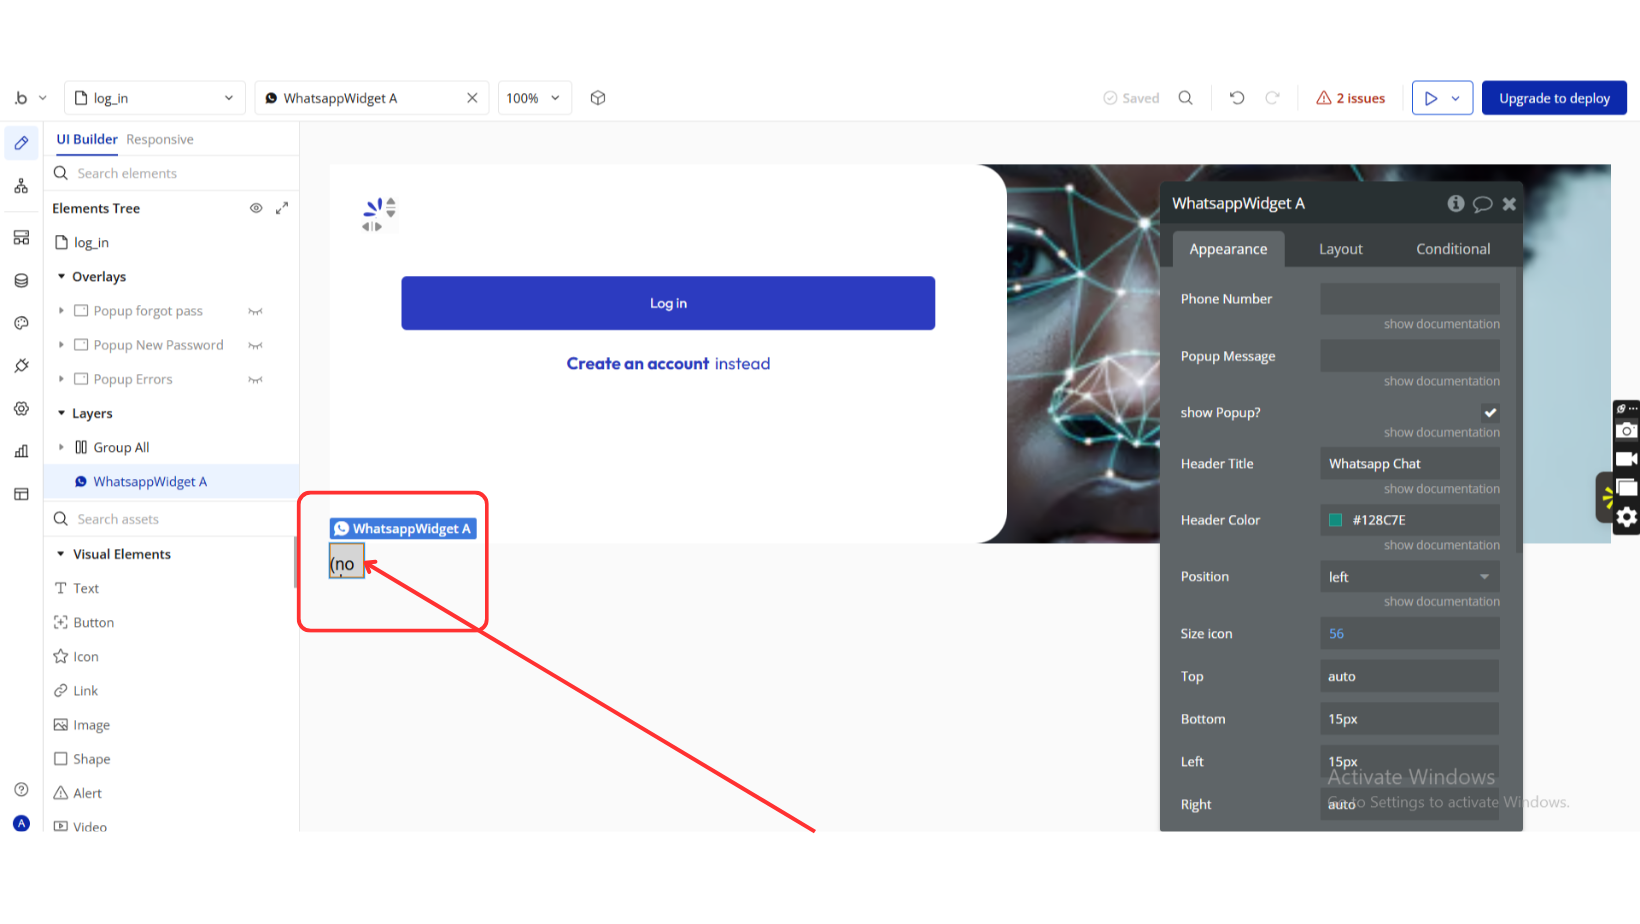Click the camera icon on right floating toolbar
The height and width of the screenshot is (924, 1640).
point(1627,431)
